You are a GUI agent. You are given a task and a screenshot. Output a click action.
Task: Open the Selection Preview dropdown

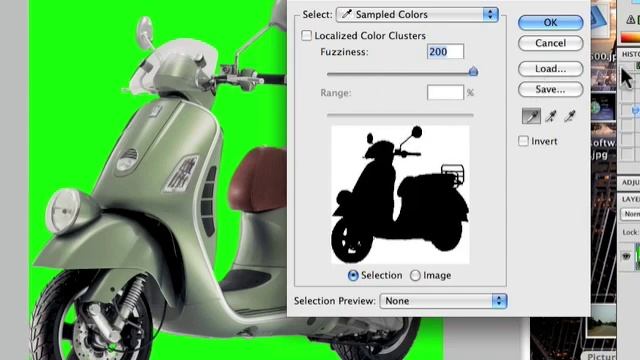(x=443, y=301)
